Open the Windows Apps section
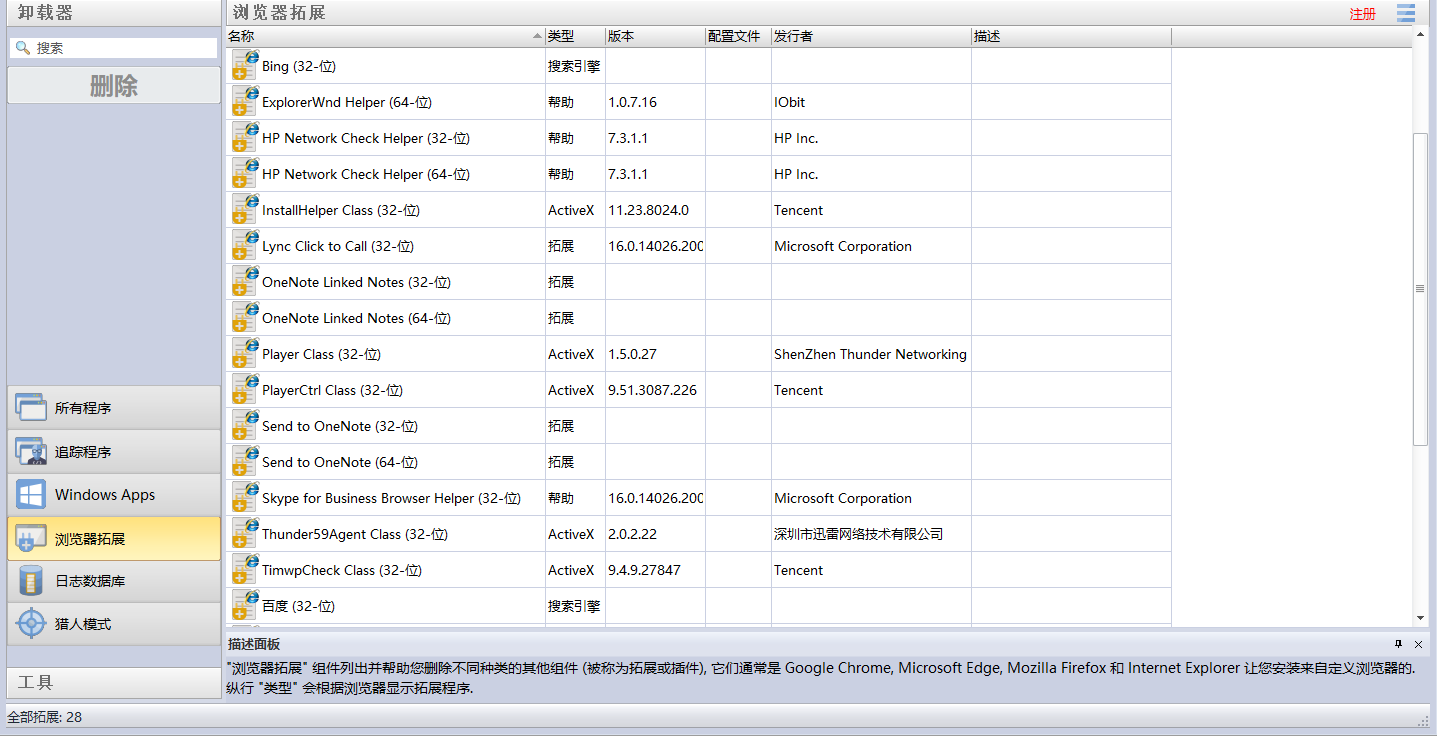This screenshot has height=736, width=1437. [113, 494]
